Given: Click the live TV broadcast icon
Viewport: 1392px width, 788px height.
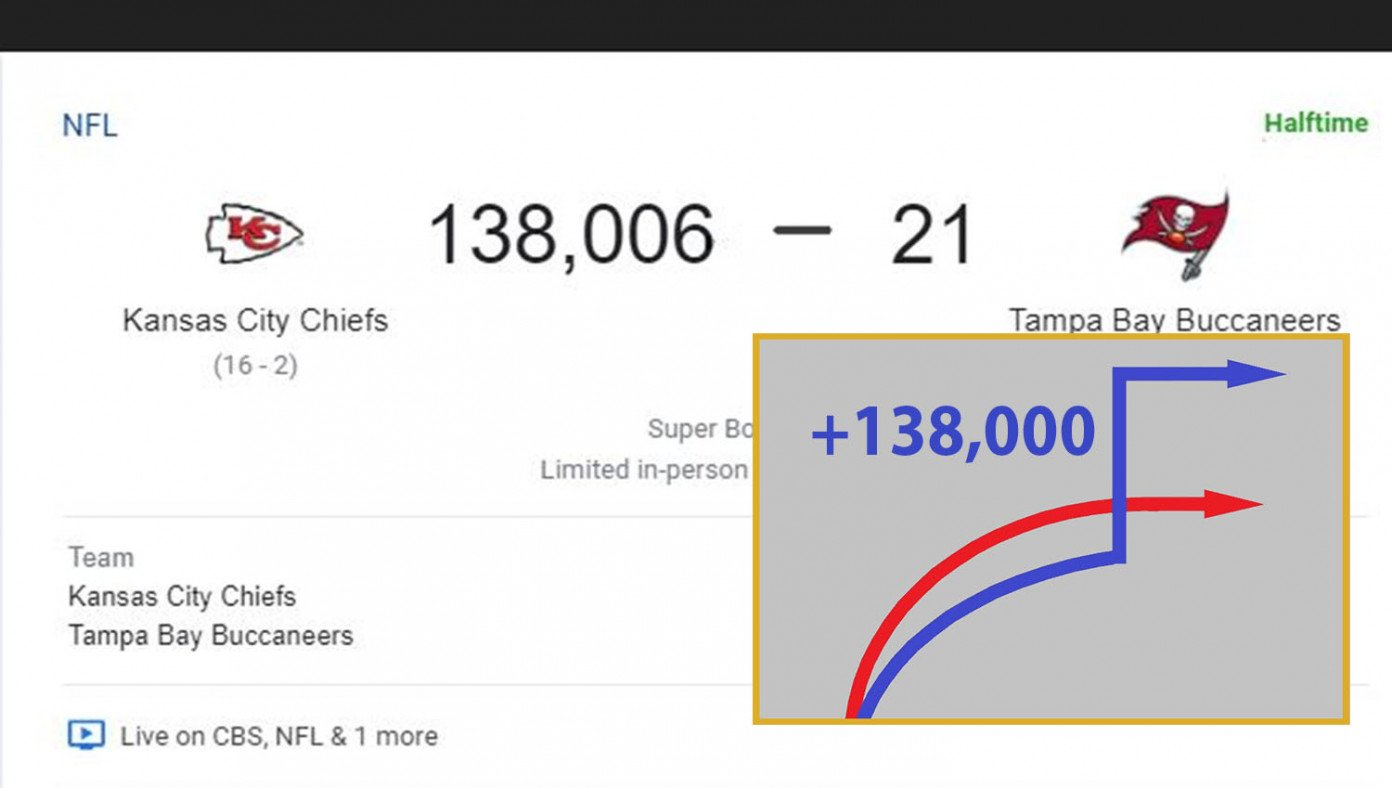Looking at the screenshot, I should [86, 736].
